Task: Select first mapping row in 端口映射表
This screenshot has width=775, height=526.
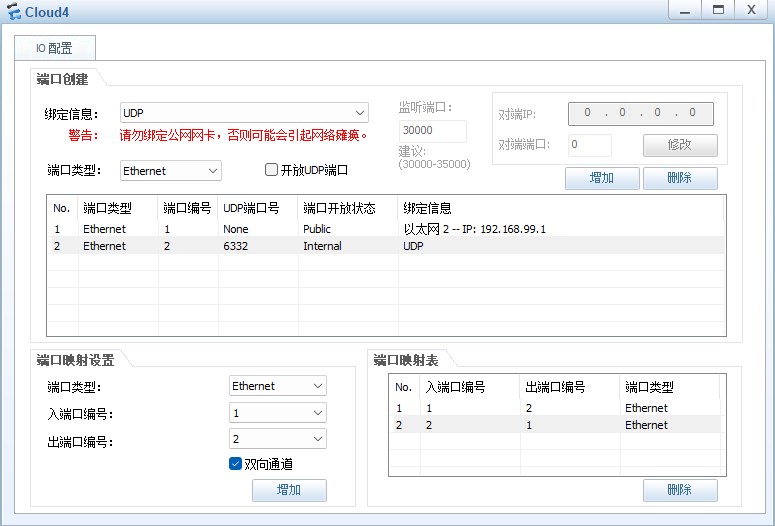Action: coord(555,408)
